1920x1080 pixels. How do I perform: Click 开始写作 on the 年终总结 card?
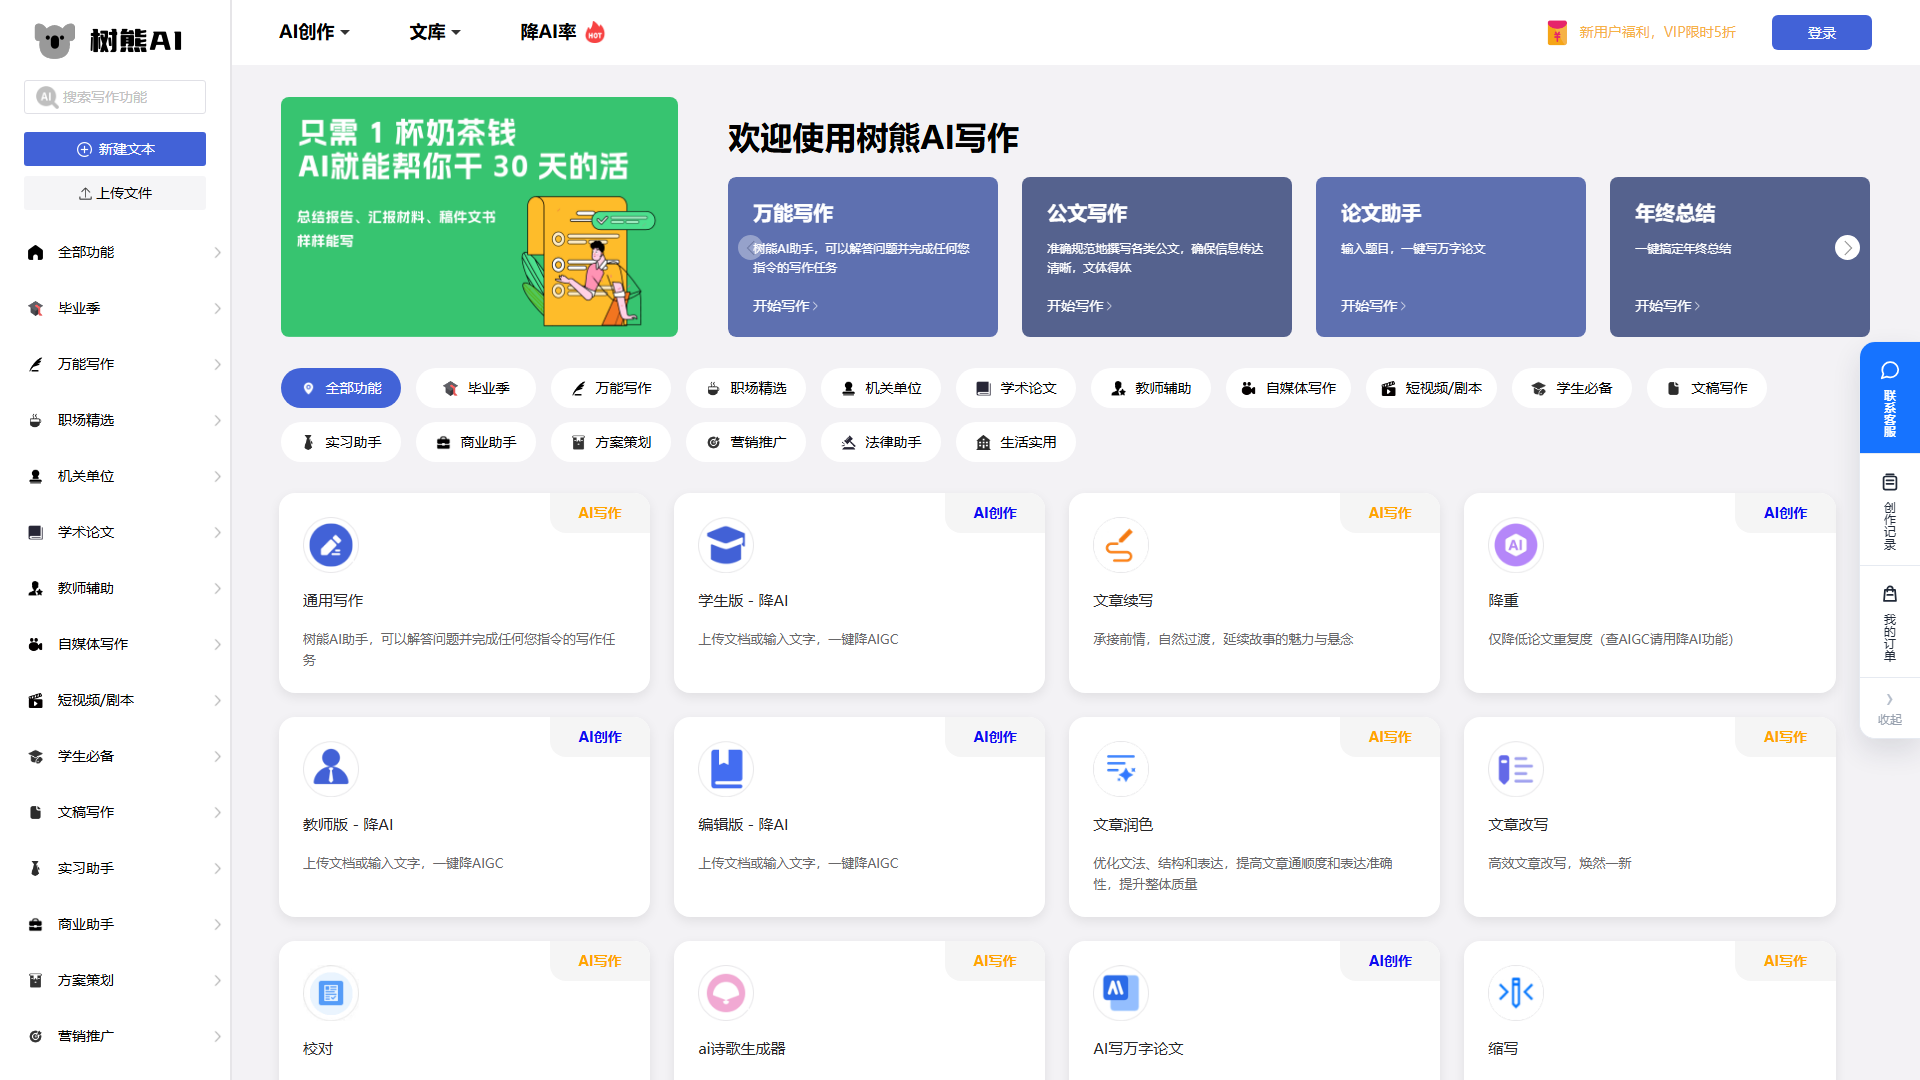1667,306
